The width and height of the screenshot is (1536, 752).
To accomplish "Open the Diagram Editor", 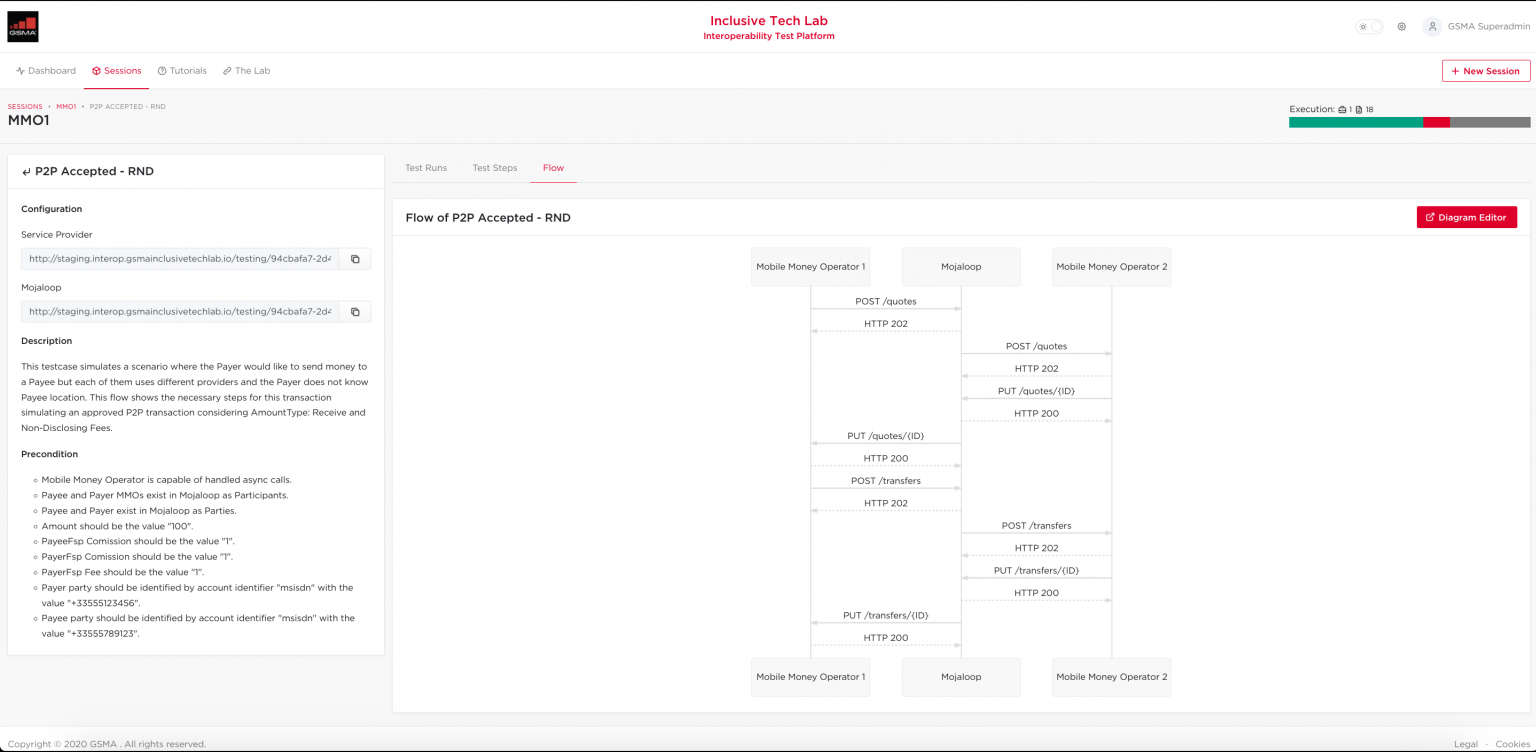I will coord(1466,217).
